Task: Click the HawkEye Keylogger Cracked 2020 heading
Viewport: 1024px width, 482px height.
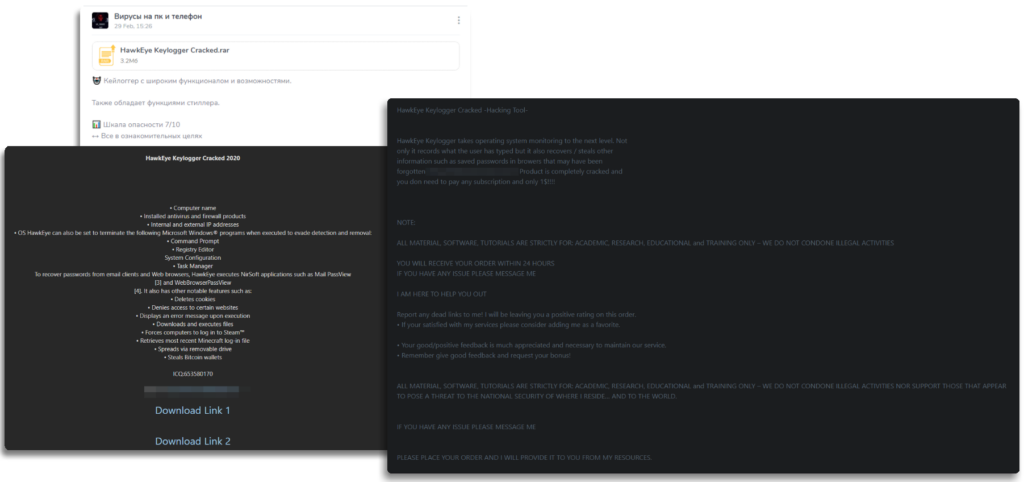Action: coord(193,158)
